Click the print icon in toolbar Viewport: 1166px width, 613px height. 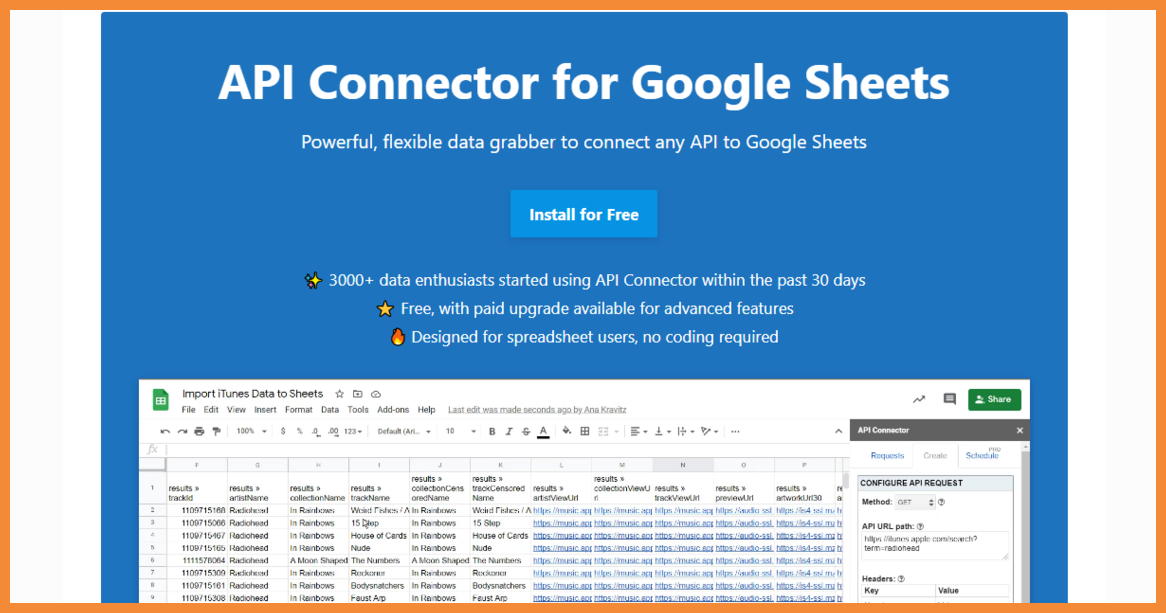(x=199, y=431)
